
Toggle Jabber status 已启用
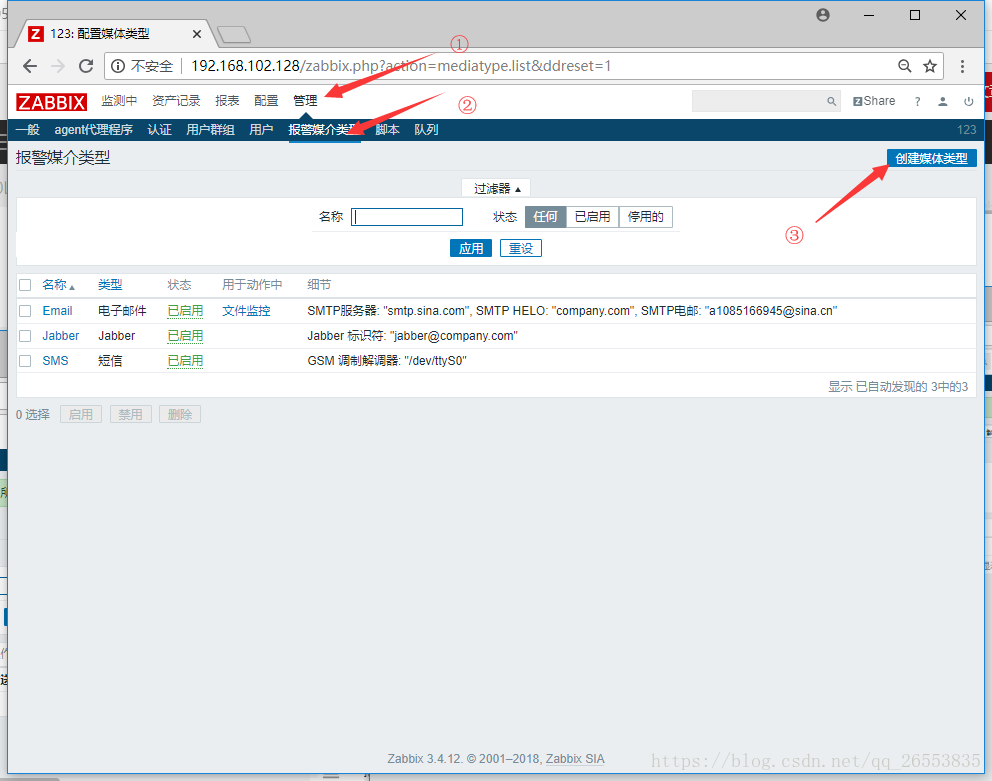tap(185, 336)
